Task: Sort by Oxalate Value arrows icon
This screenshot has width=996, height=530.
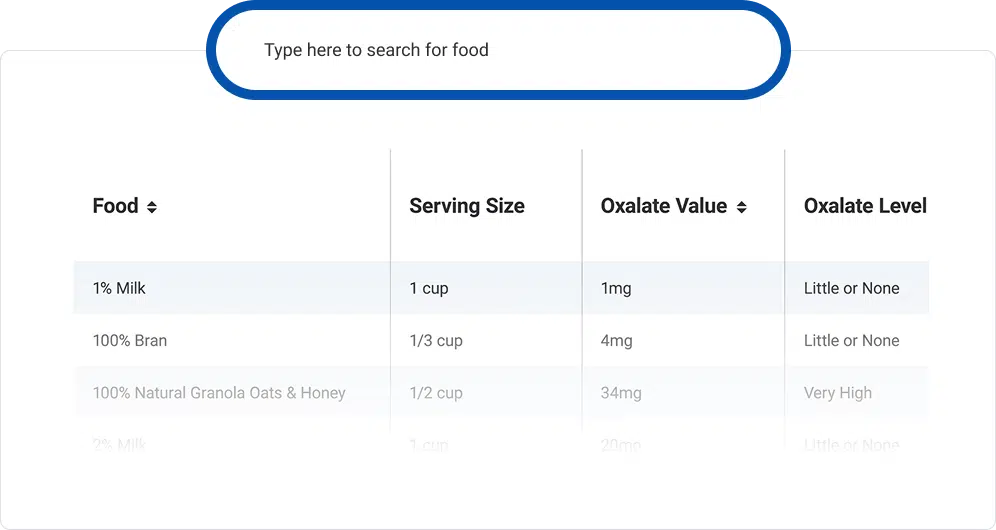Action: point(741,207)
